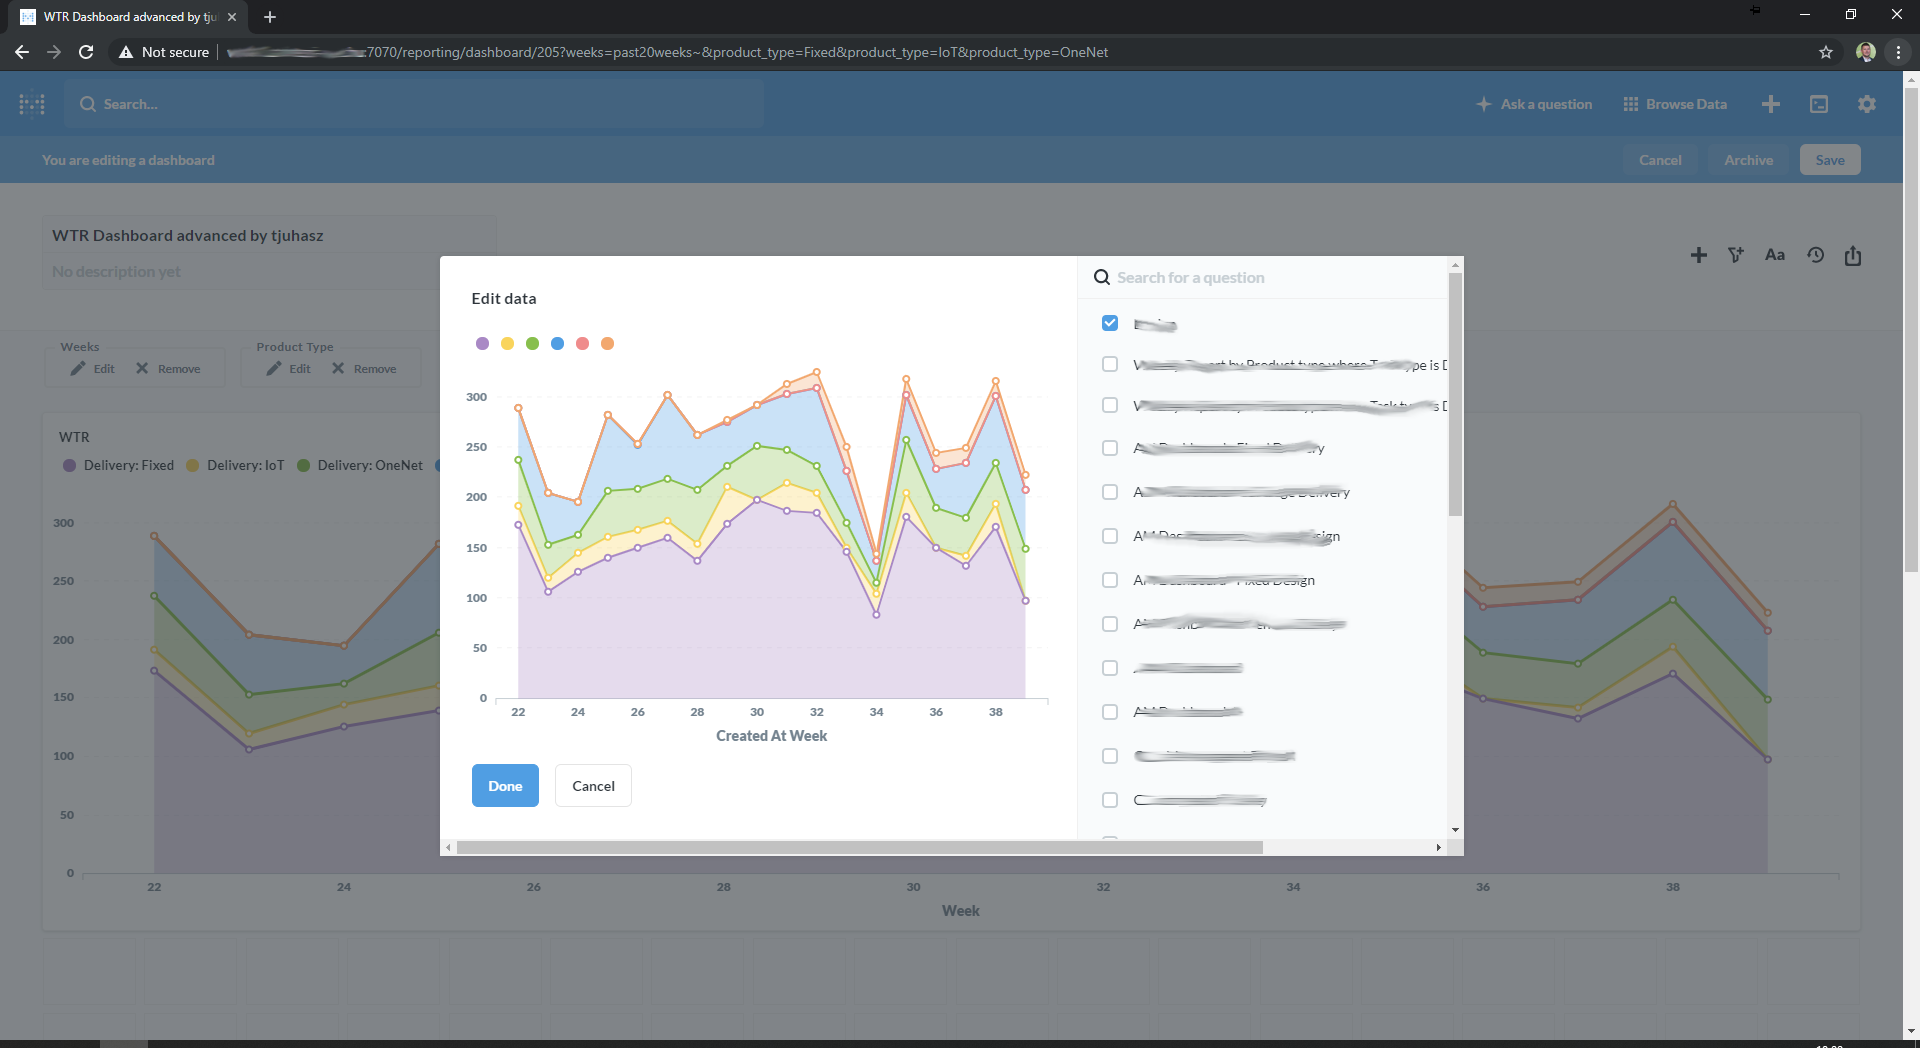Click the sharing export icon

[1852, 255]
